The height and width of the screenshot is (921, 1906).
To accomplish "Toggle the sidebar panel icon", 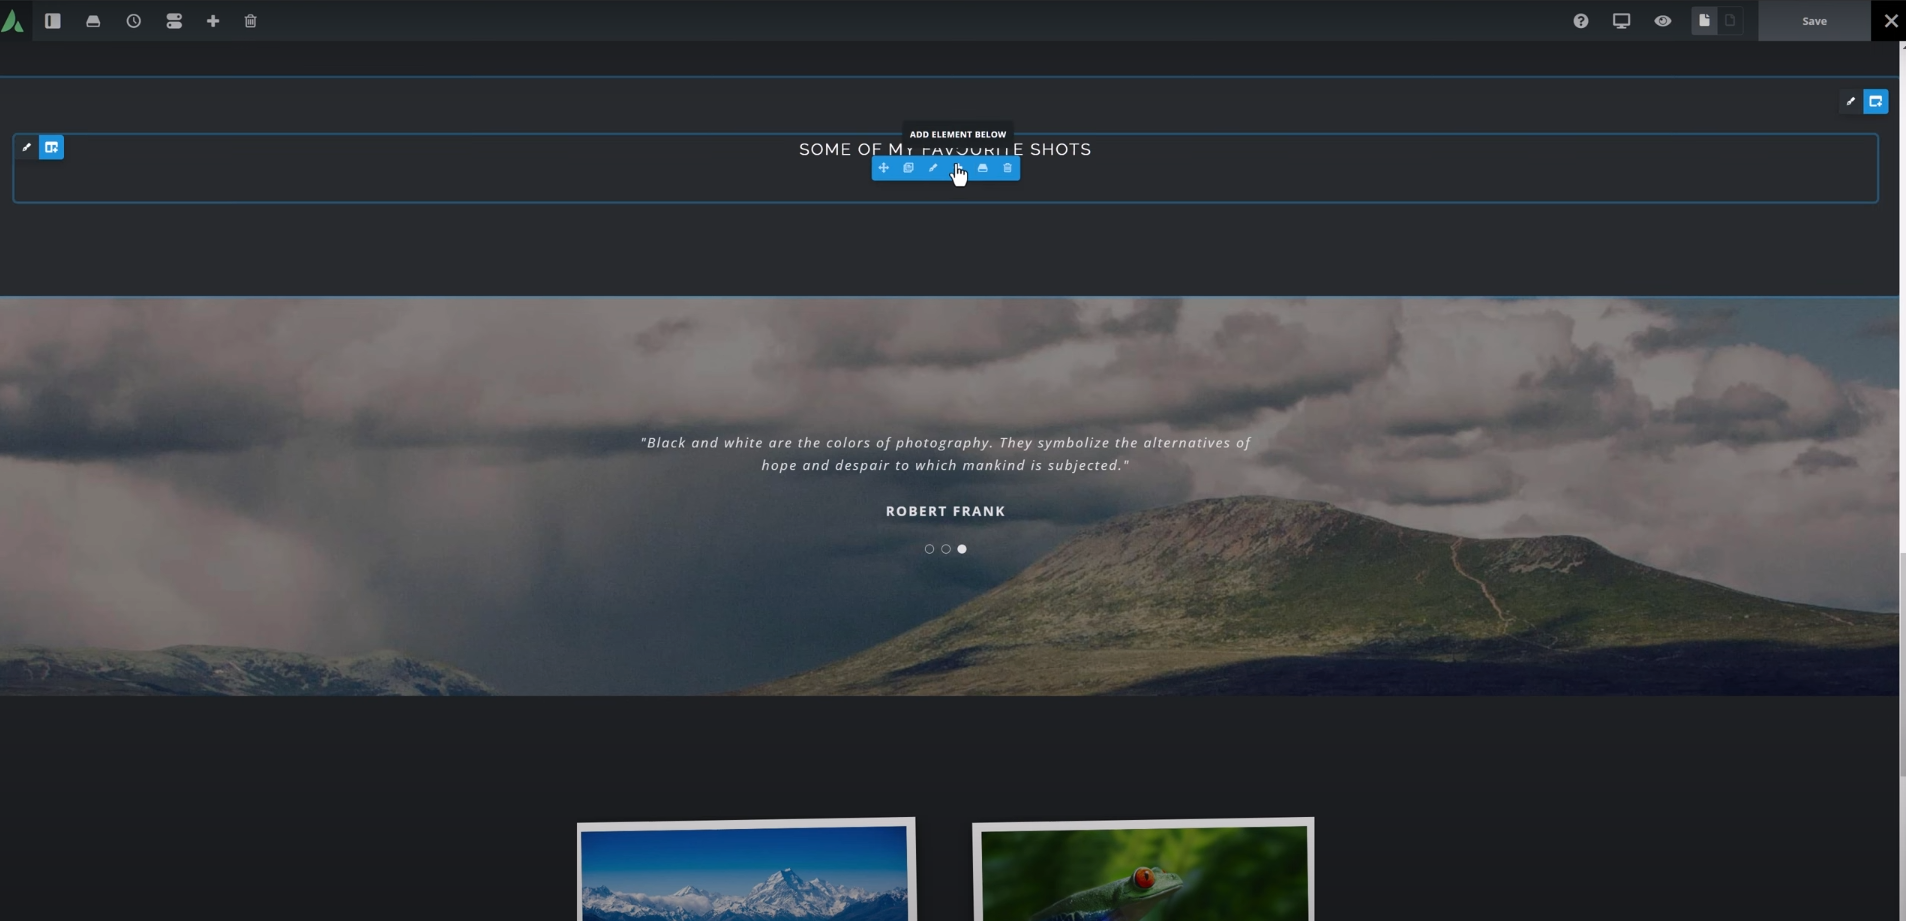I will [53, 21].
